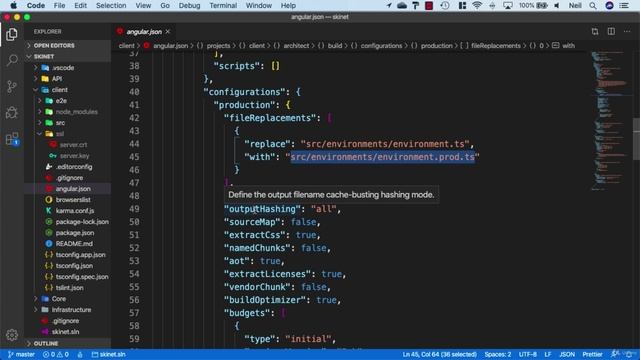The height and width of the screenshot is (360, 640).
Task: Open the Debug view icon
Action: tap(12, 112)
